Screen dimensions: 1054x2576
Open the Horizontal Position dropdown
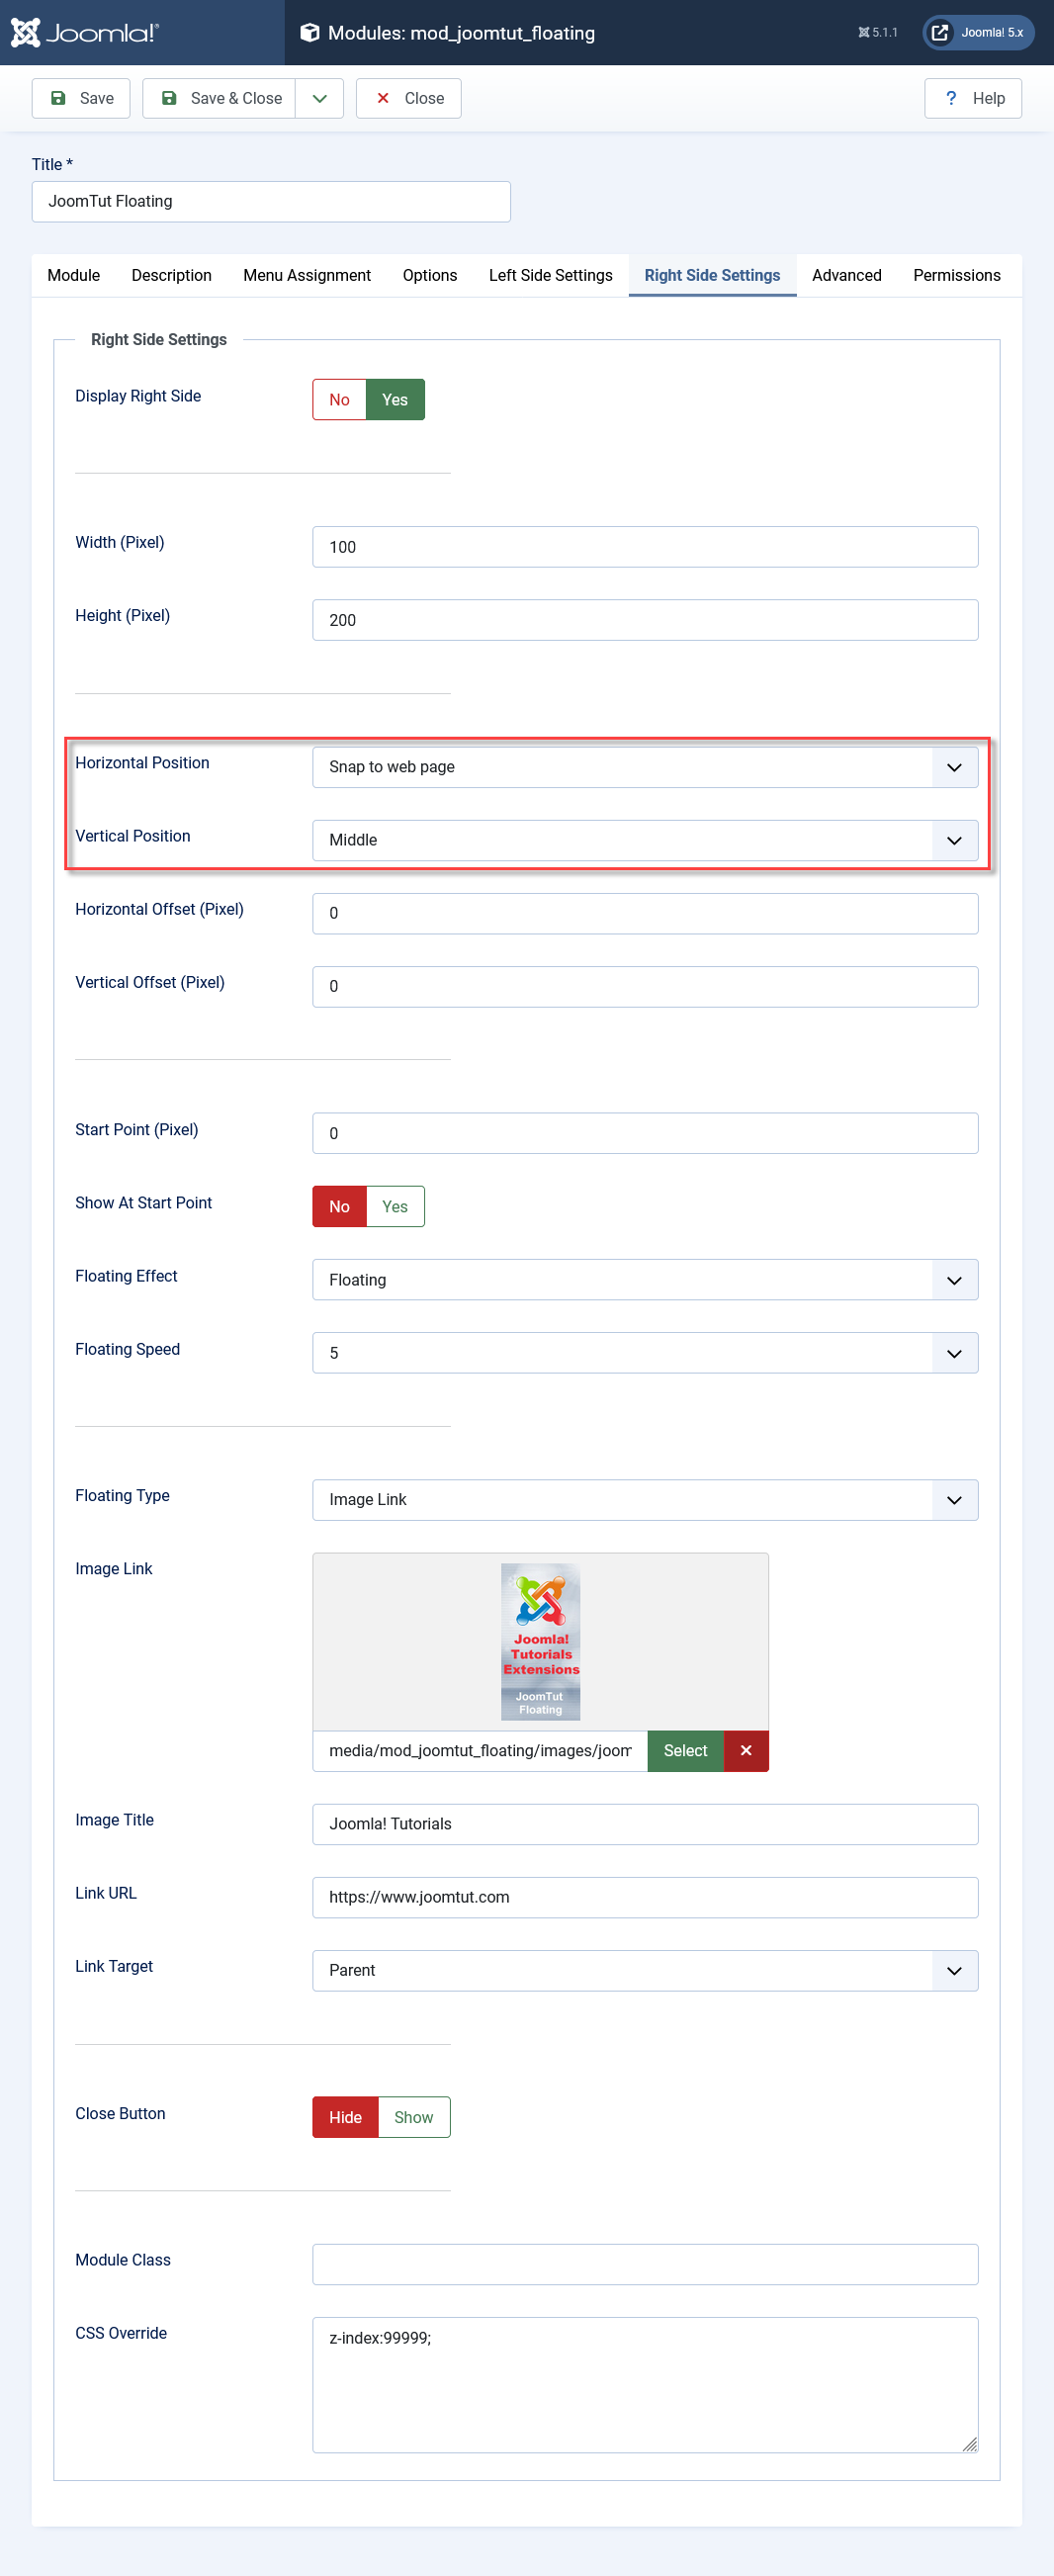(x=645, y=767)
